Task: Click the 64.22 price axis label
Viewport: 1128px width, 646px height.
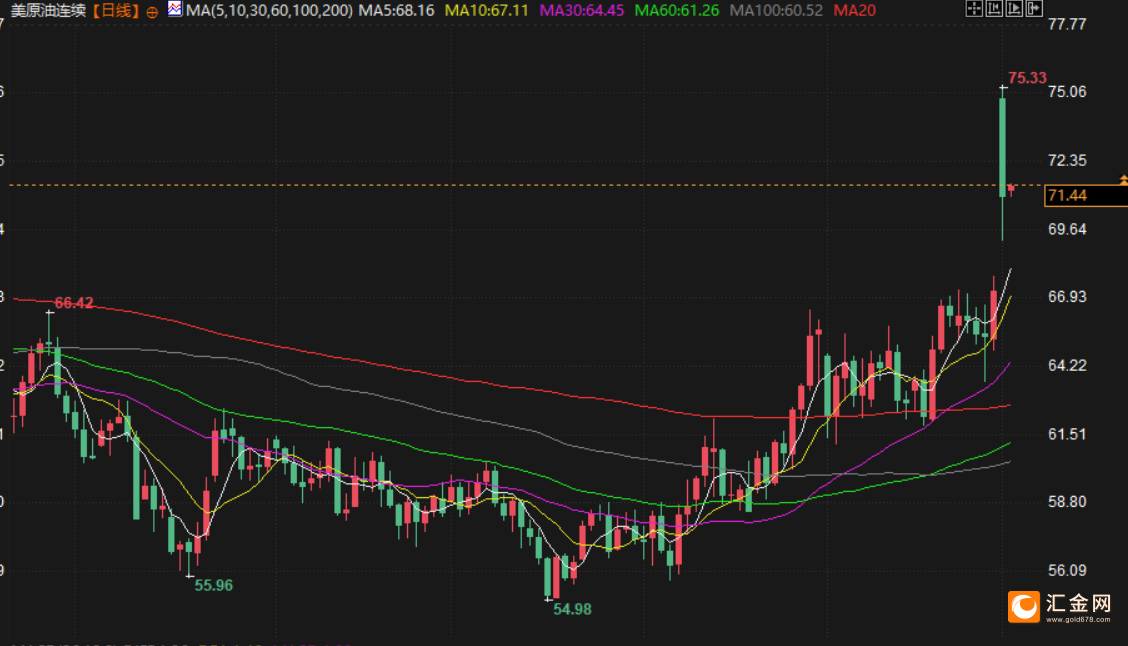Action: [x=1067, y=365]
